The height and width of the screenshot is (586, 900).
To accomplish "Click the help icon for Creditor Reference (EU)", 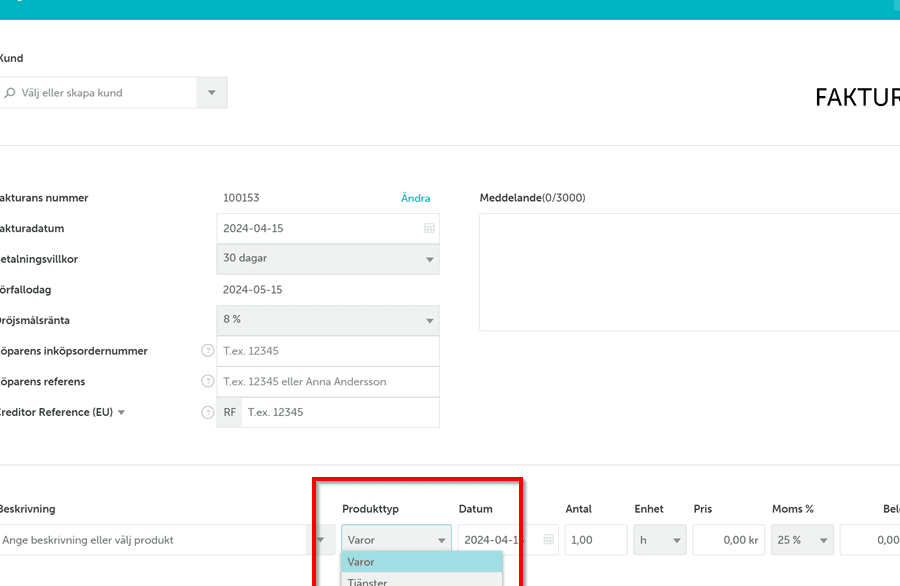I will 208,412.
